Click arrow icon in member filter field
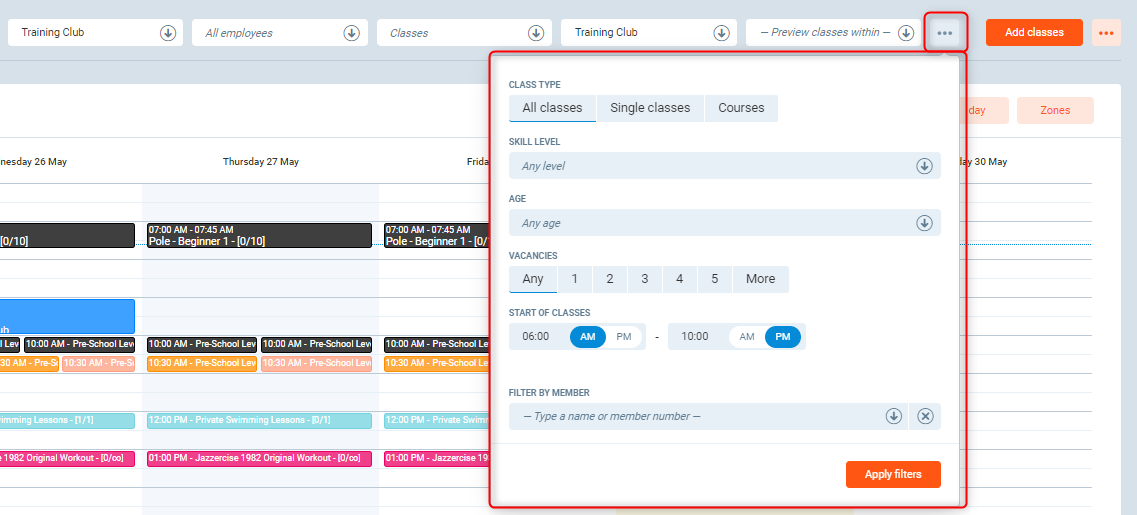The height and width of the screenshot is (515, 1137). (894, 416)
